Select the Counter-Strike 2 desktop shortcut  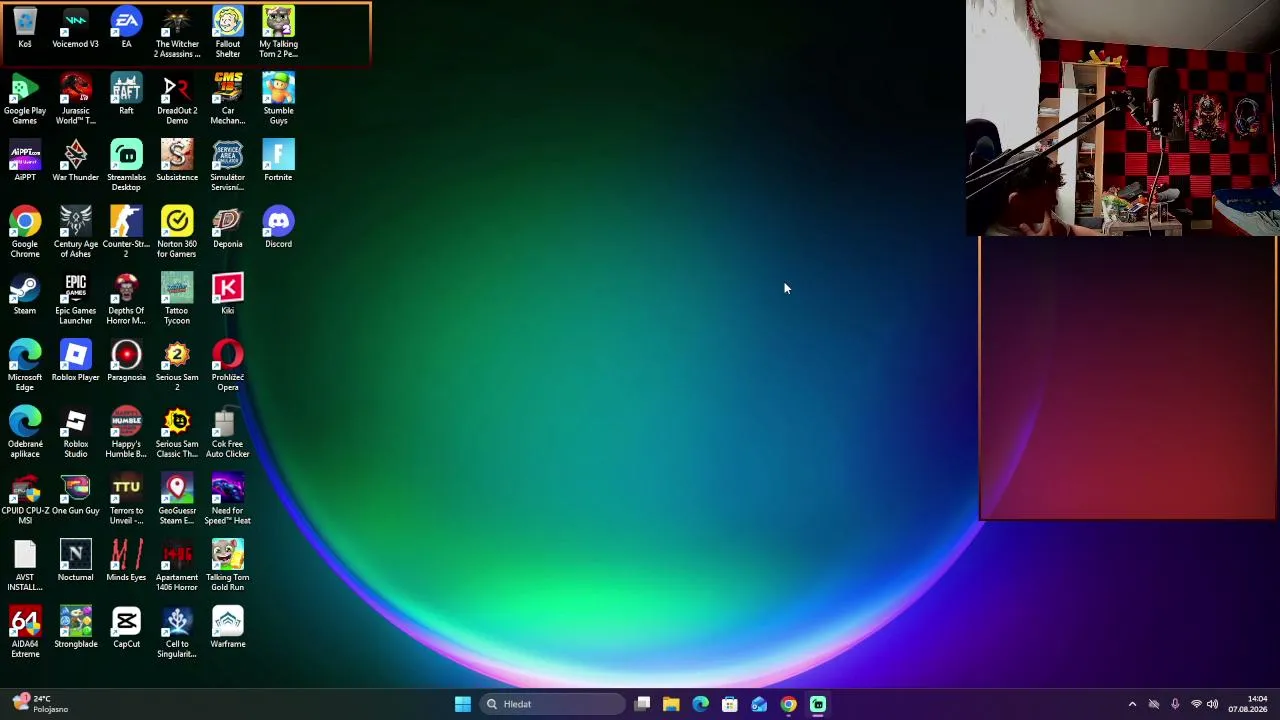(x=126, y=233)
